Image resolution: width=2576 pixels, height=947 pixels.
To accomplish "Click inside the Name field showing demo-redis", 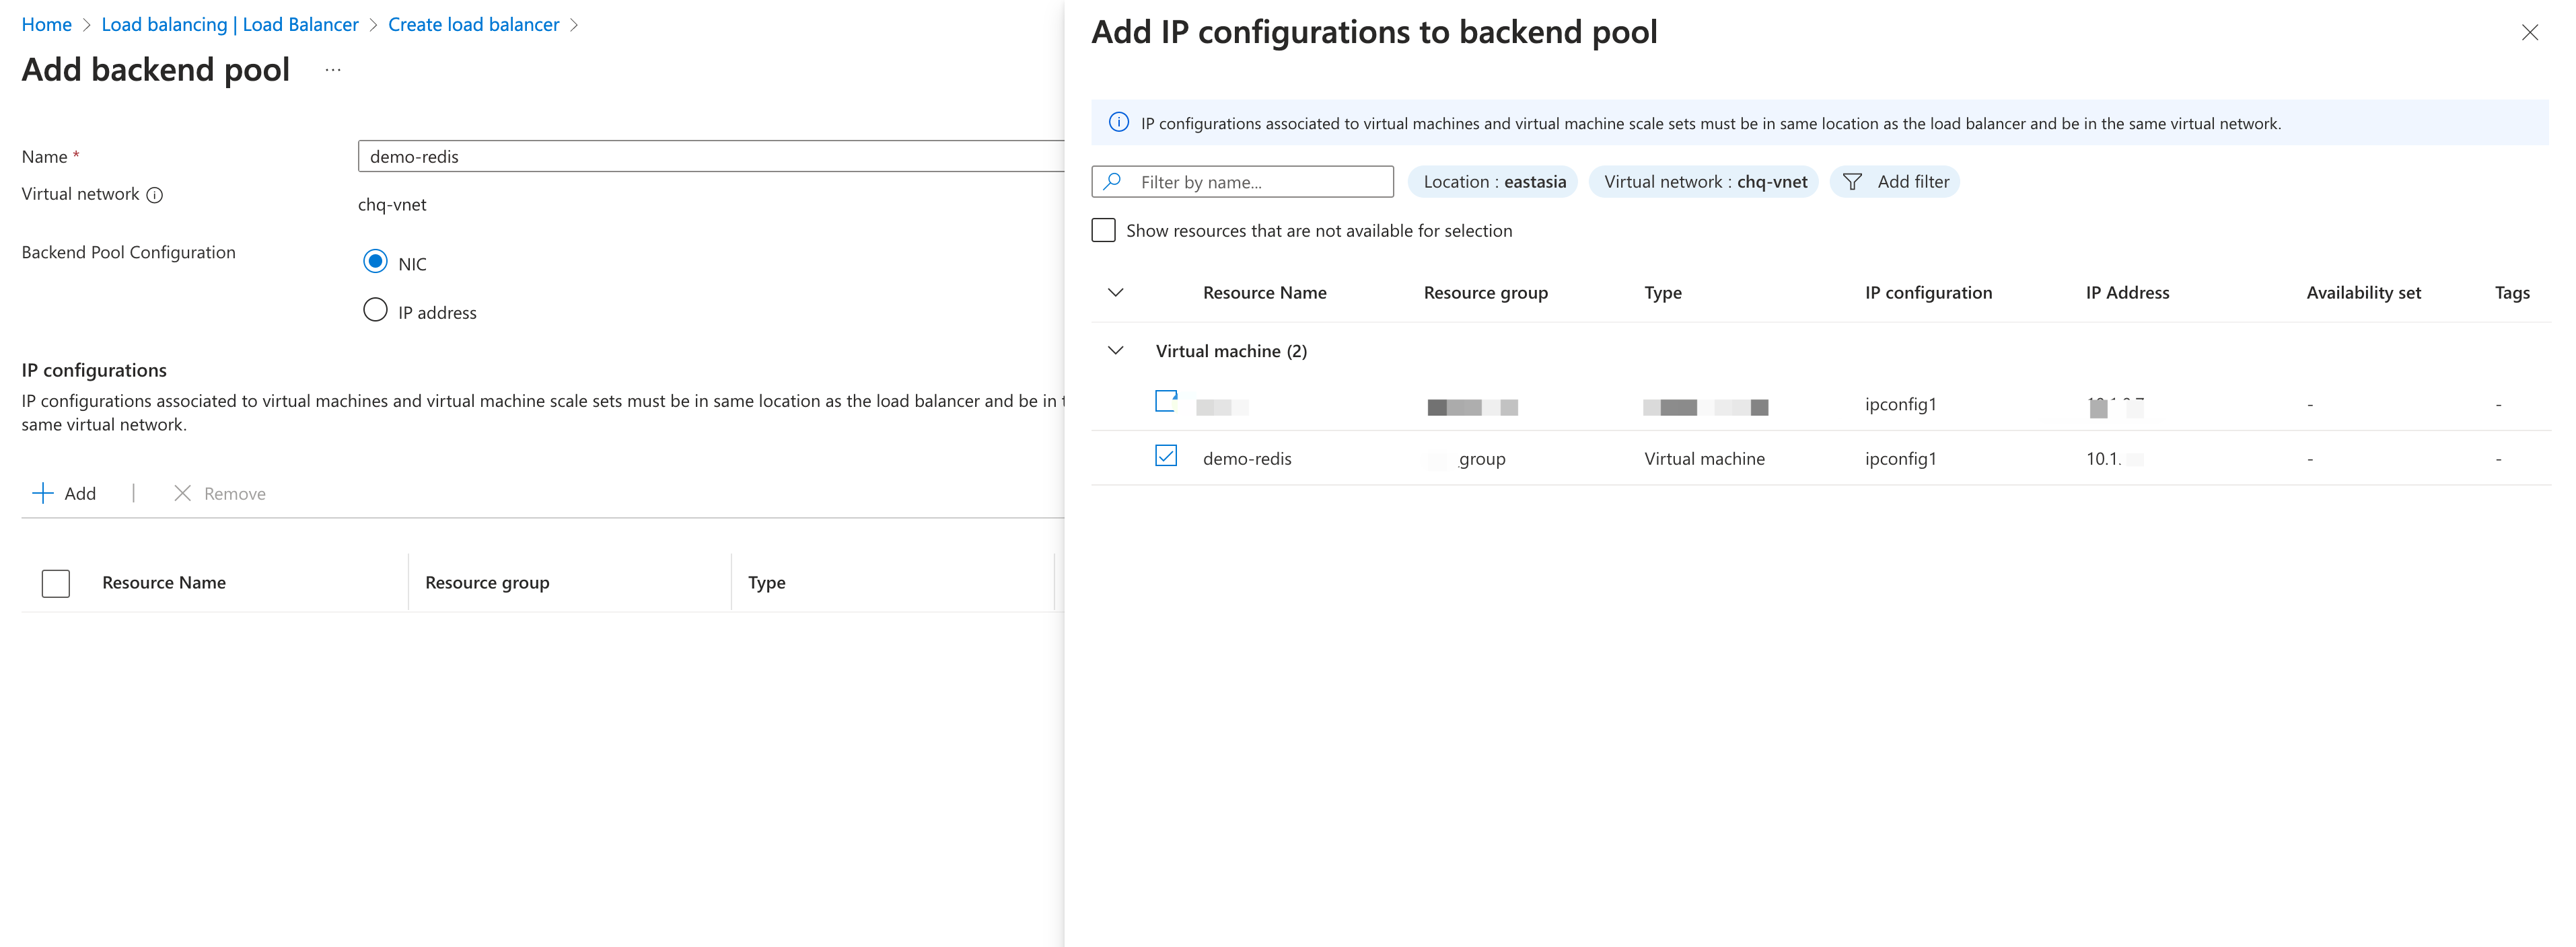I will tap(700, 156).
